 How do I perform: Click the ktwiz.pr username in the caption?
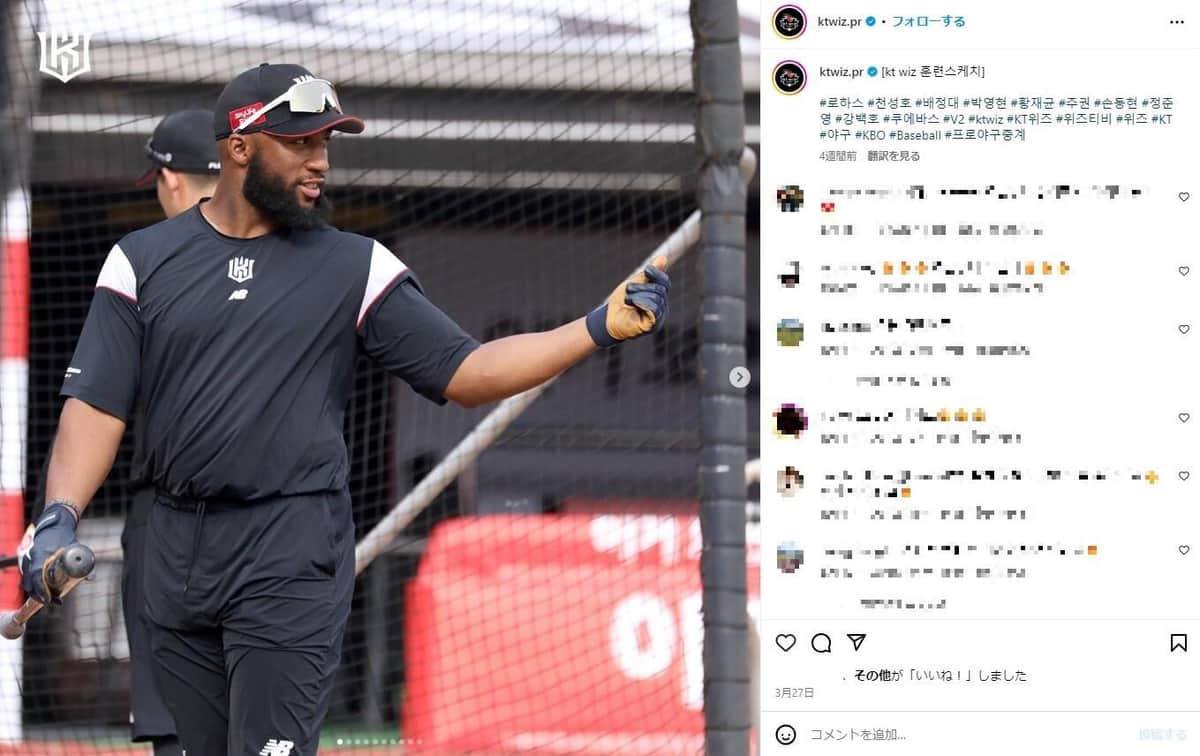coord(841,71)
